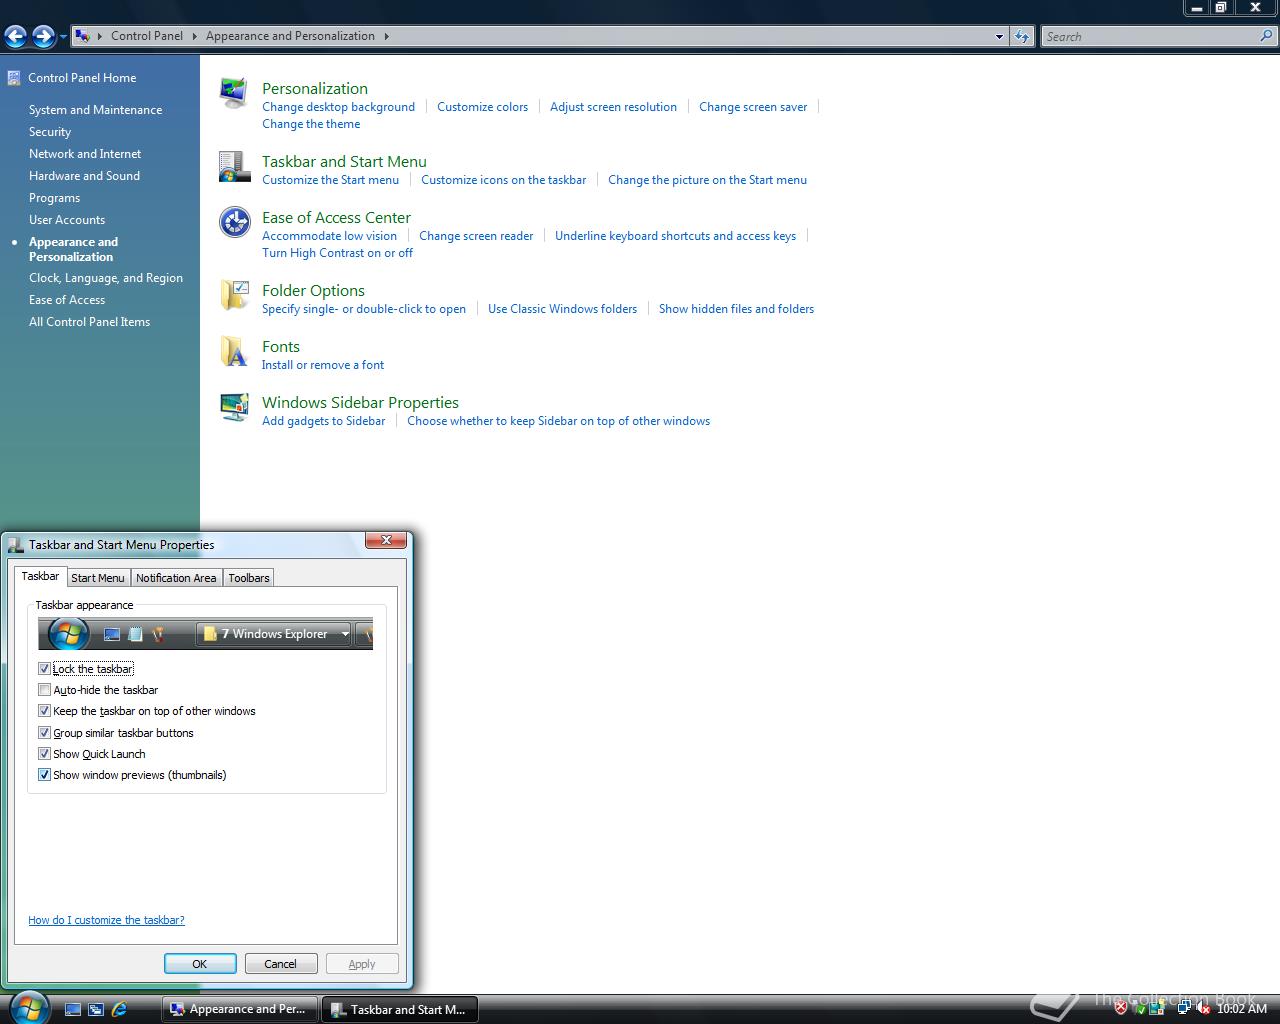Click the Personalization monitor icon

[234, 94]
